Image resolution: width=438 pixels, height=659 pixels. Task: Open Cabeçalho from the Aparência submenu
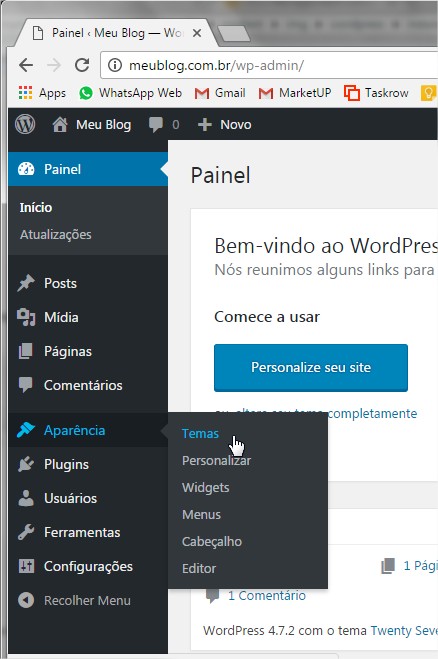(x=212, y=541)
